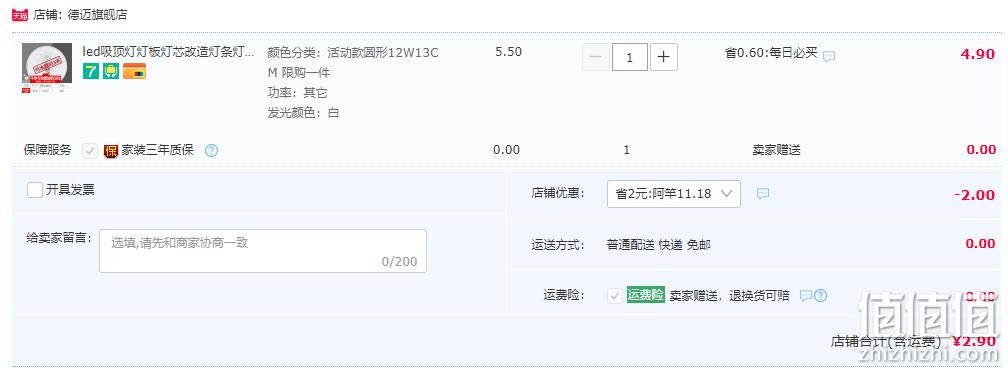Click the red 保 warranty badge icon
Image resolution: width=1008 pixels, height=371 pixels.
111,151
